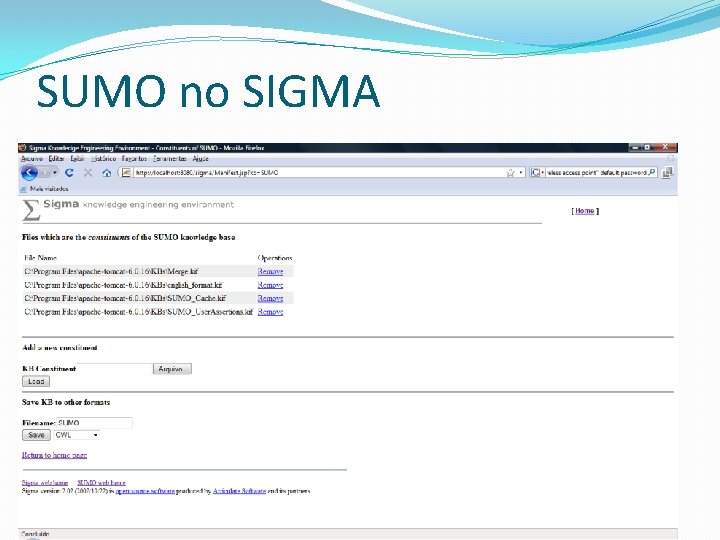Open the Arquivo menu

32,158
